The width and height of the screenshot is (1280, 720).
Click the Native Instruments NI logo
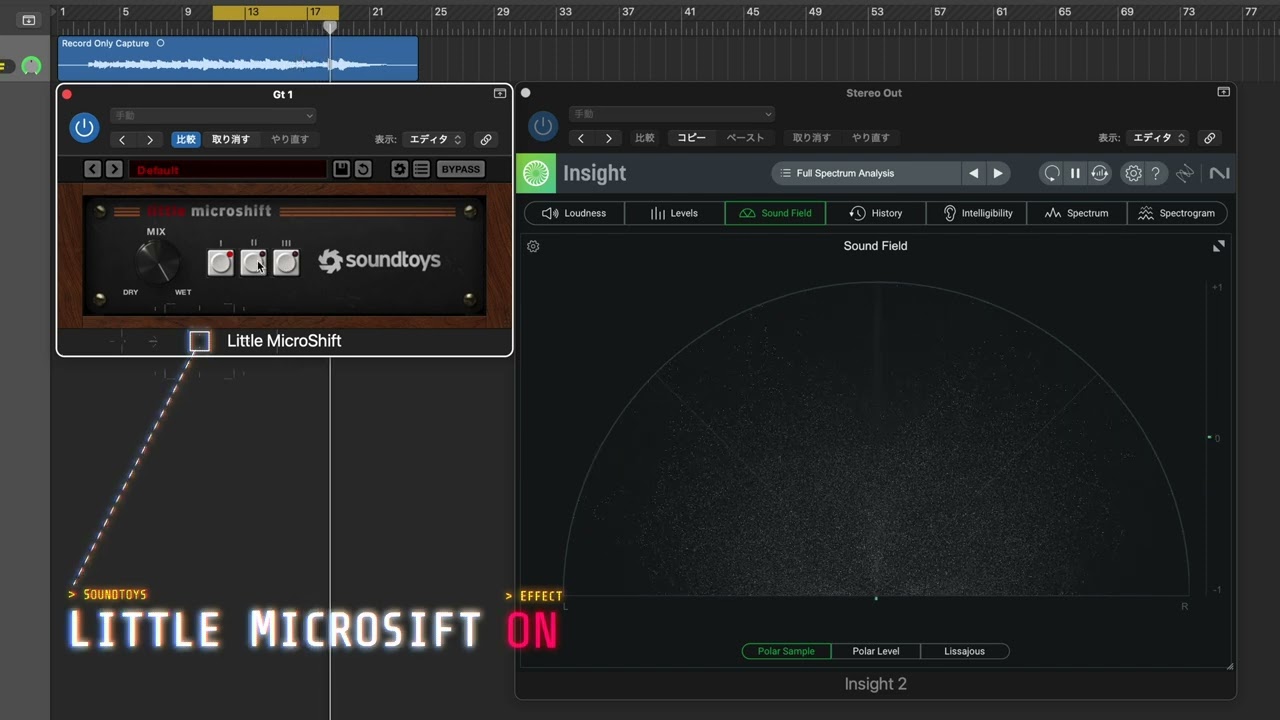point(1219,173)
